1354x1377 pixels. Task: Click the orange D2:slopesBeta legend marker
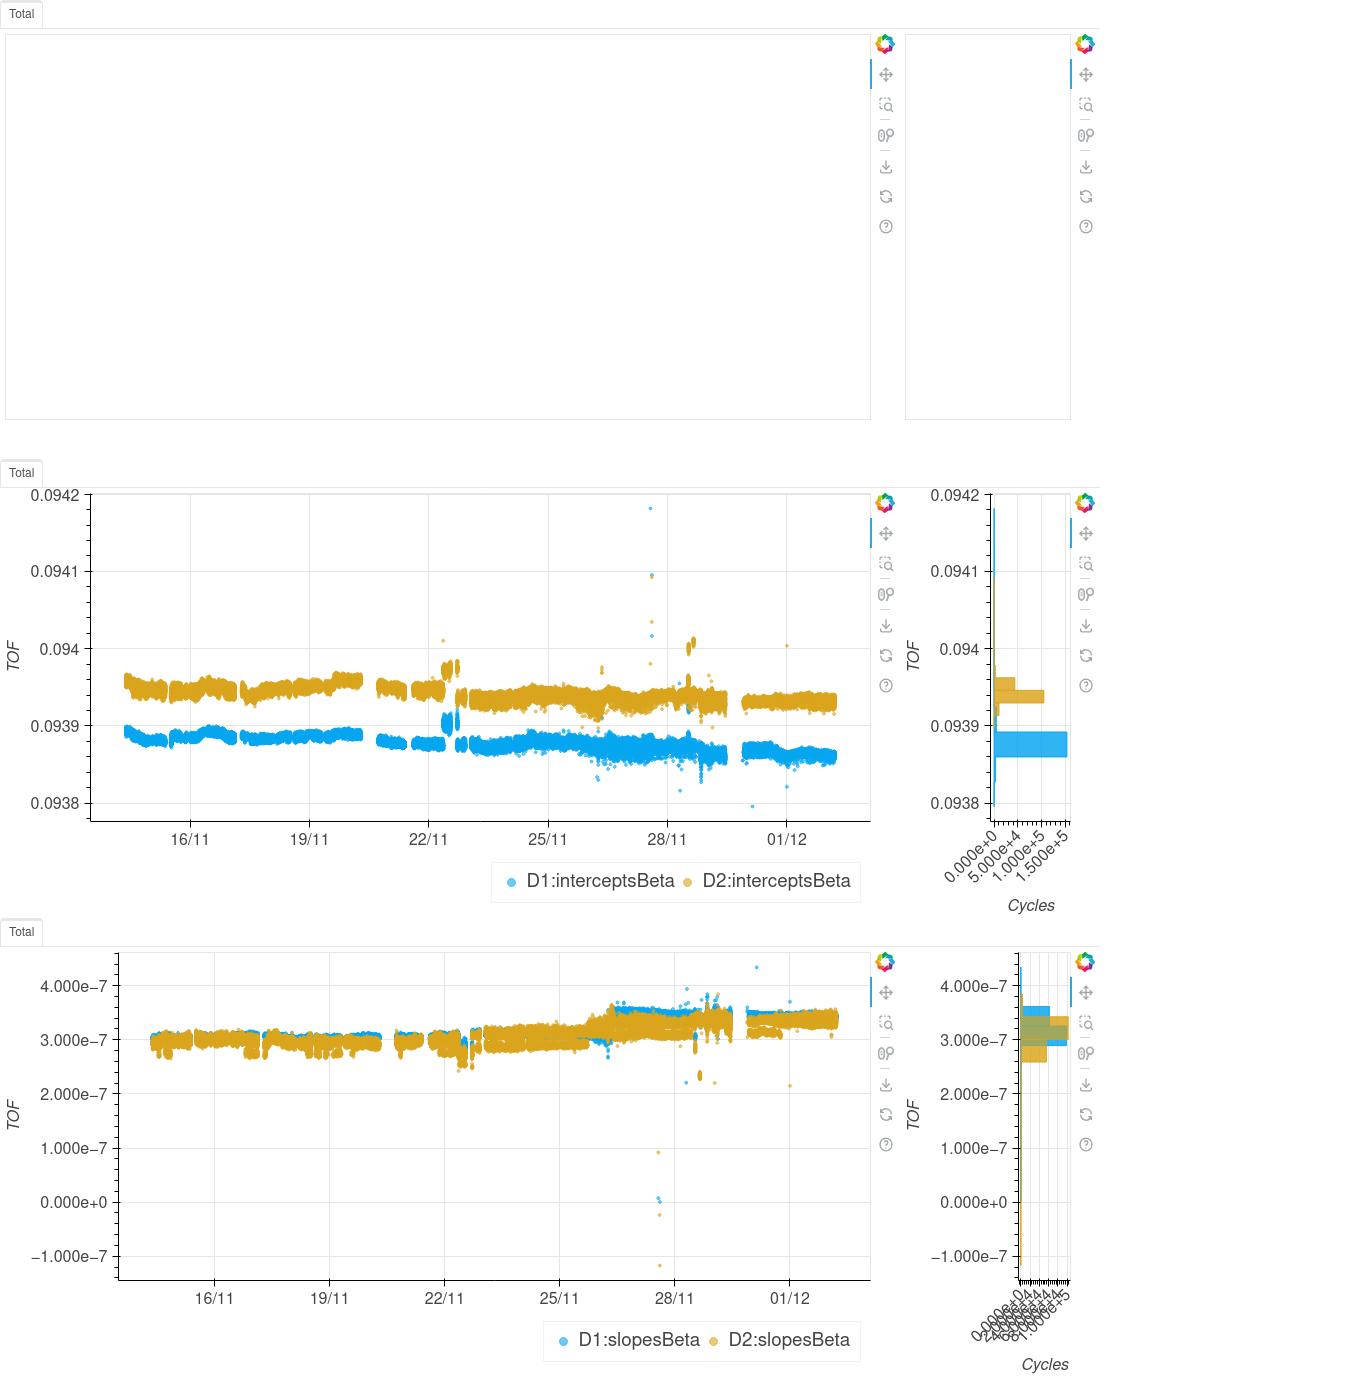point(714,1341)
